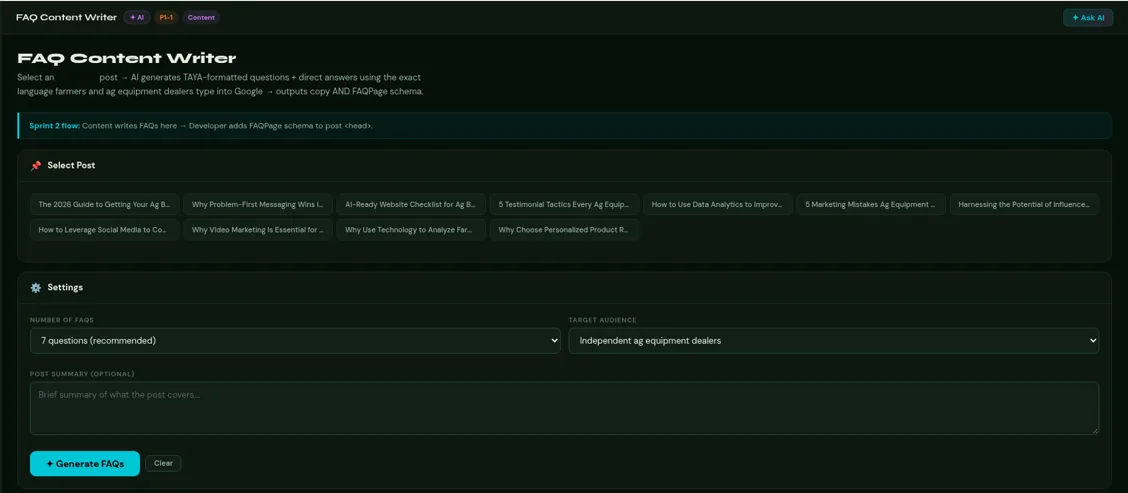Screen dimensions: 1128x493
Task: Click the Content tag badge
Action: (x=201, y=18)
